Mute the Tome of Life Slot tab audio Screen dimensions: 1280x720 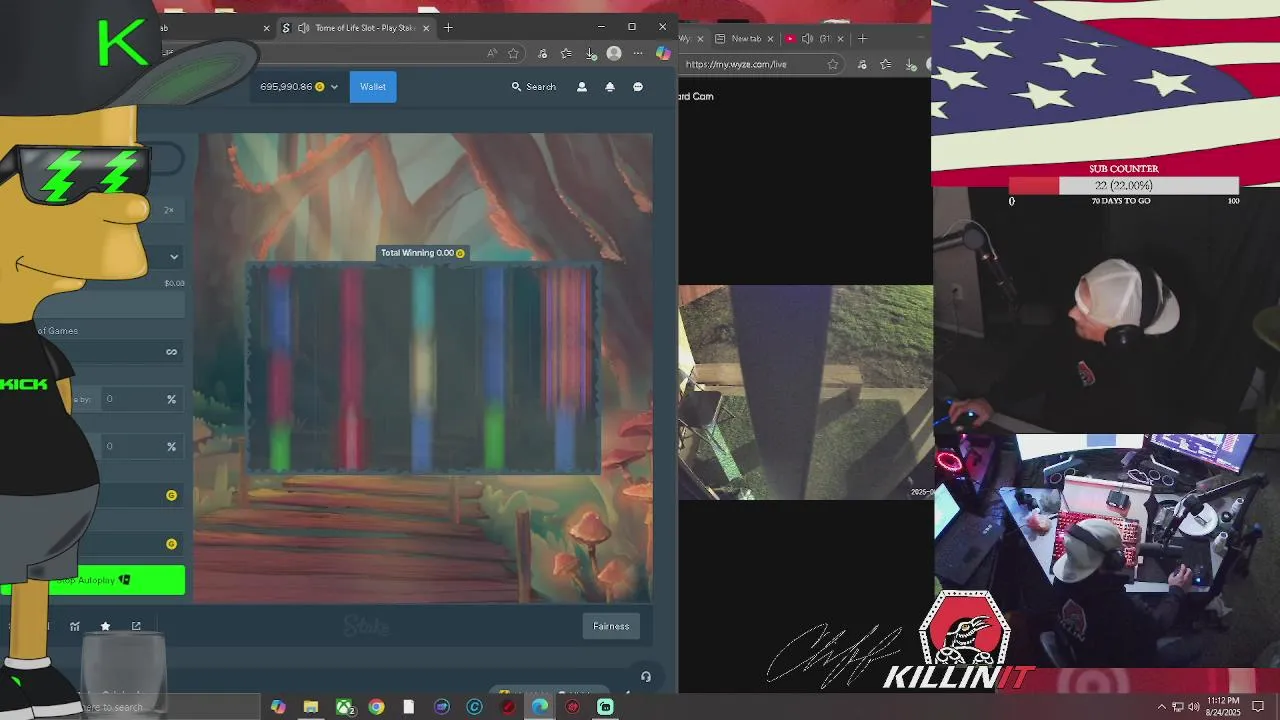tap(303, 28)
